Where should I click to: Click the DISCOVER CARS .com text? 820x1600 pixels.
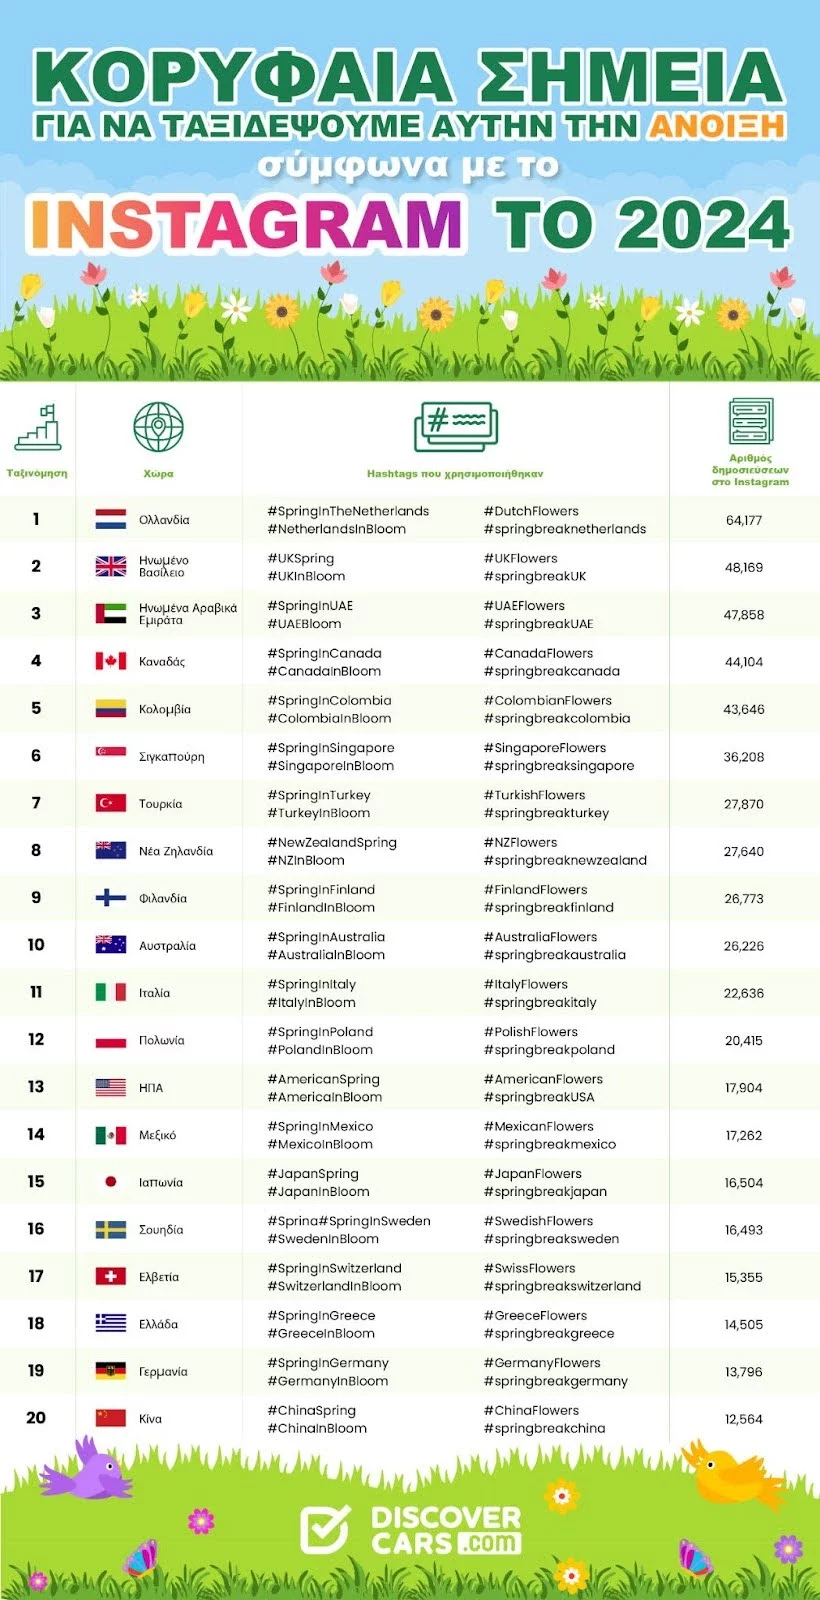(446, 1531)
